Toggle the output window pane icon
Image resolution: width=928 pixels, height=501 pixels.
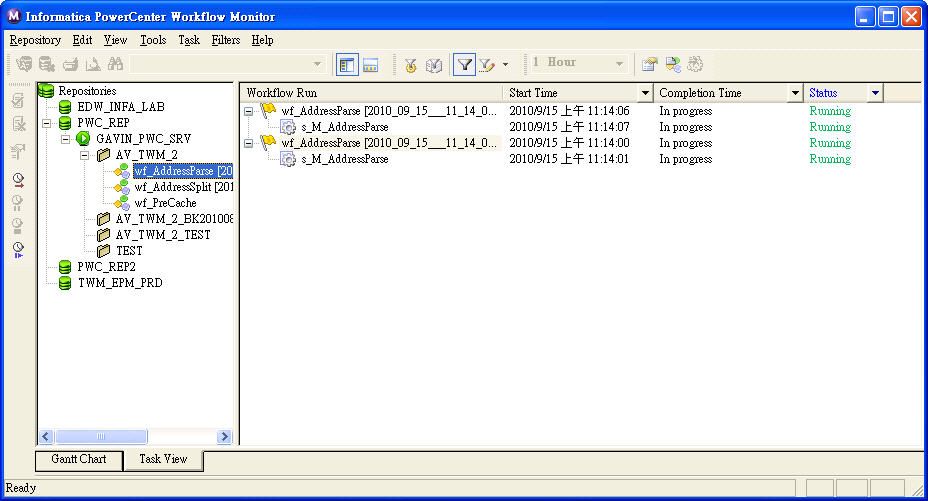[x=370, y=64]
